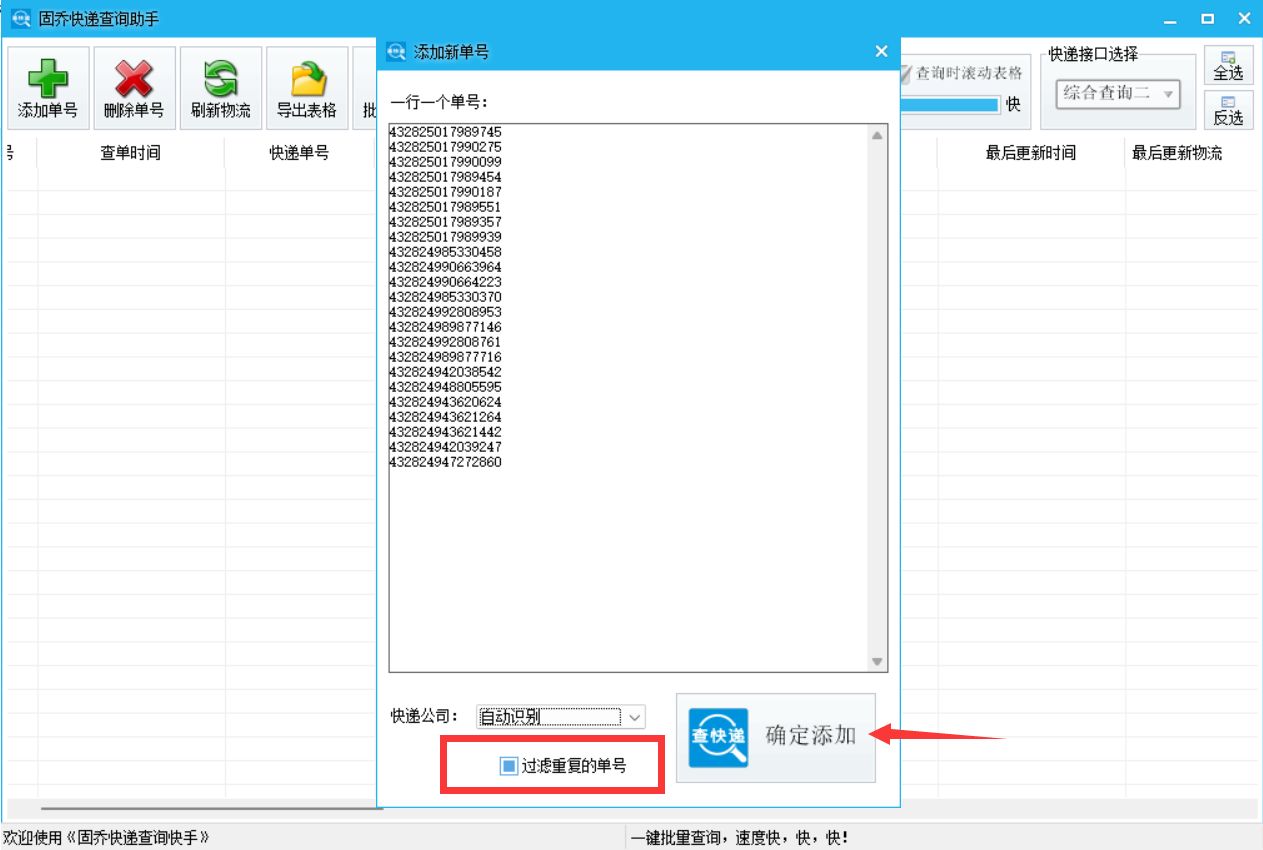Click the 查快递 logo on the confirm button
The image size is (1263, 850).
point(718,737)
